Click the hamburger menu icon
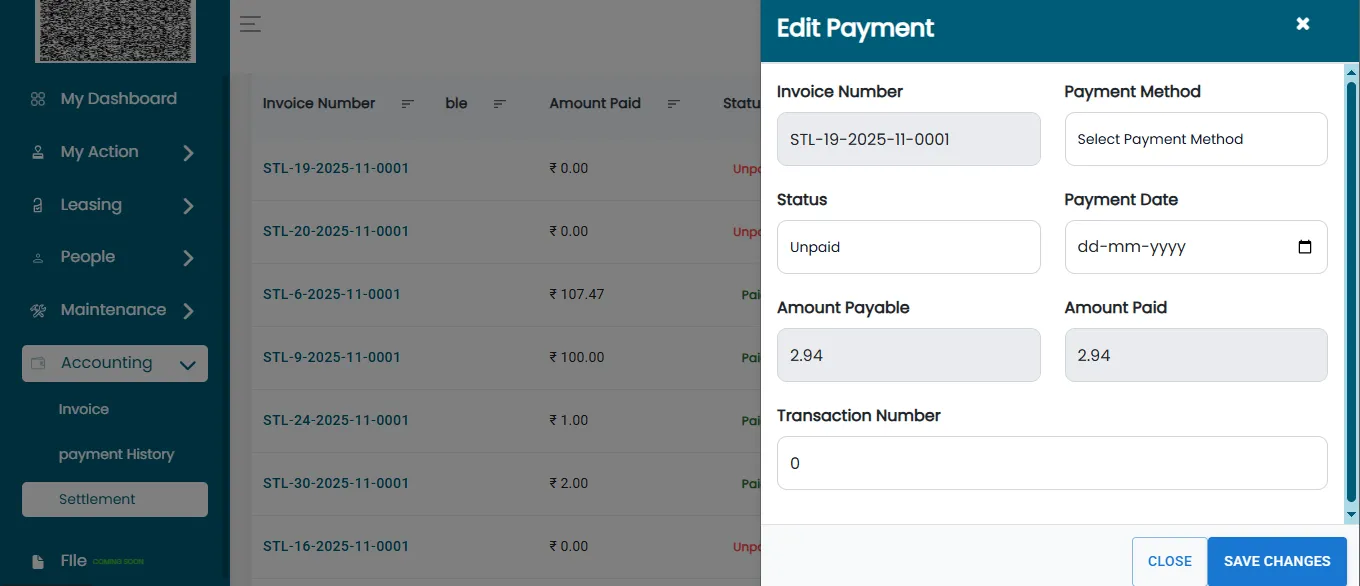Viewport: 1360px width, 586px height. [250, 24]
